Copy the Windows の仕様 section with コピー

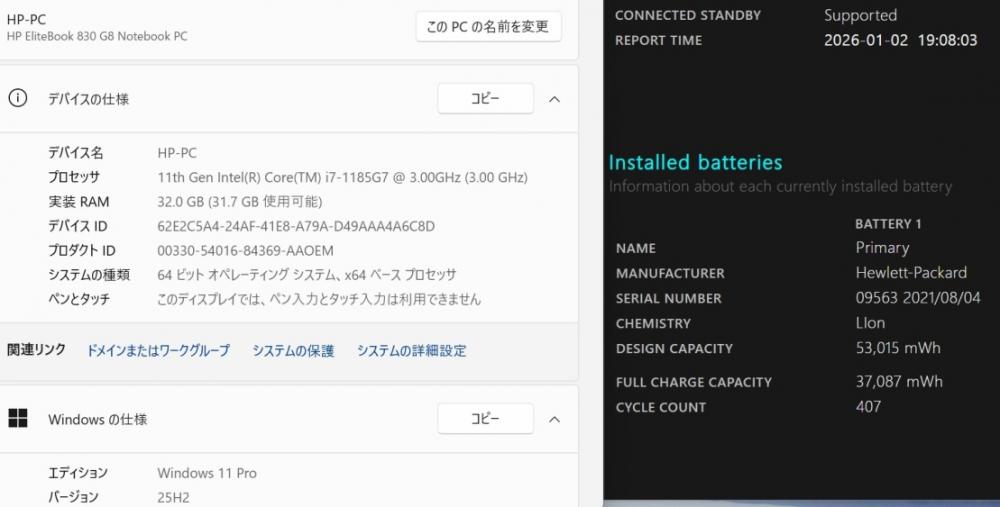[485, 419]
